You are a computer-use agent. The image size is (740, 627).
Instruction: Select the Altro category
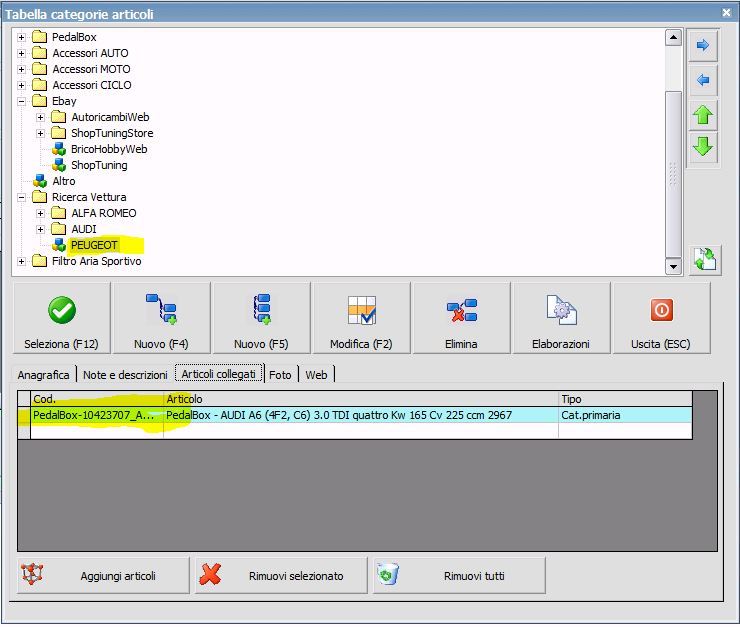[x=64, y=181]
